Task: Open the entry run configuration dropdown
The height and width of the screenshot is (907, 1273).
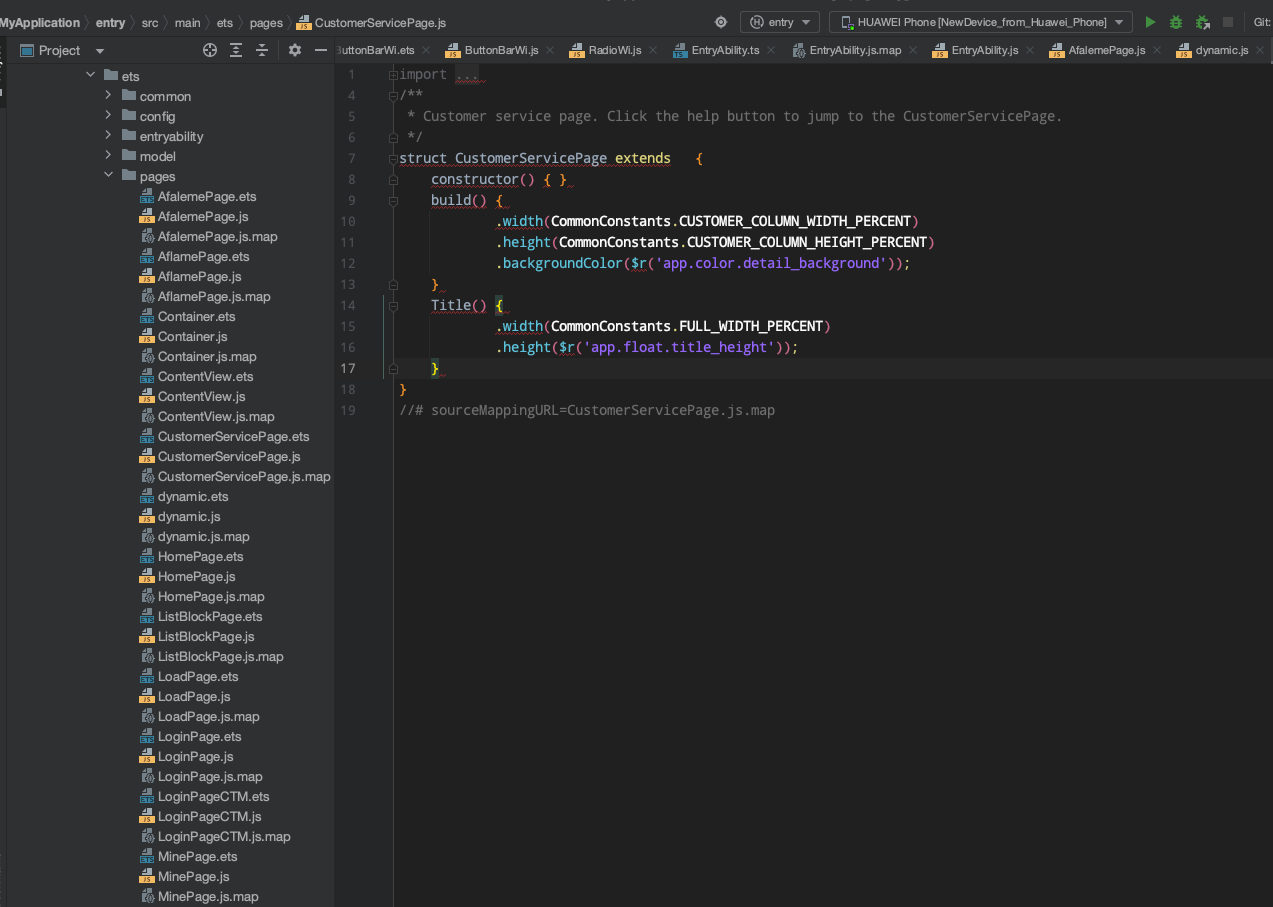Action: click(780, 22)
